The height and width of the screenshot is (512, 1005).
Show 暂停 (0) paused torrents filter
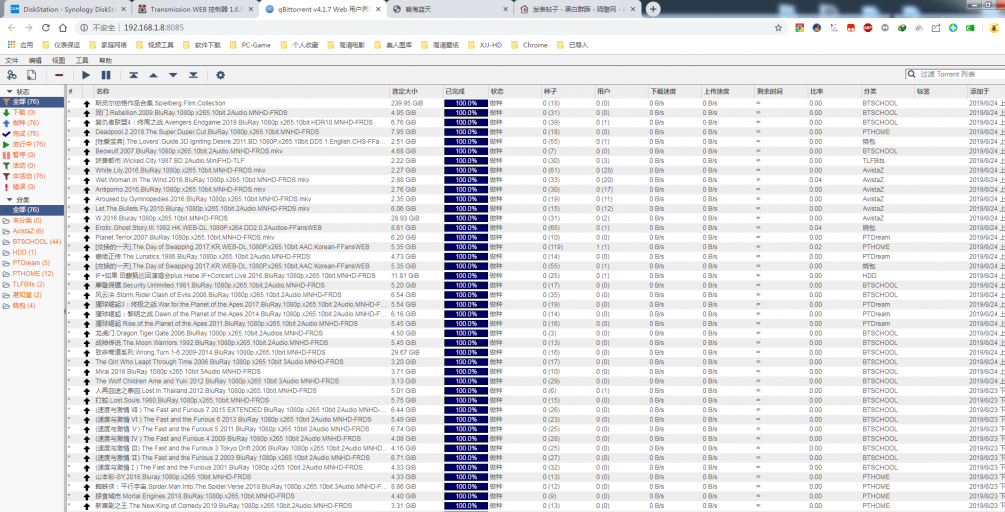point(24,155)
